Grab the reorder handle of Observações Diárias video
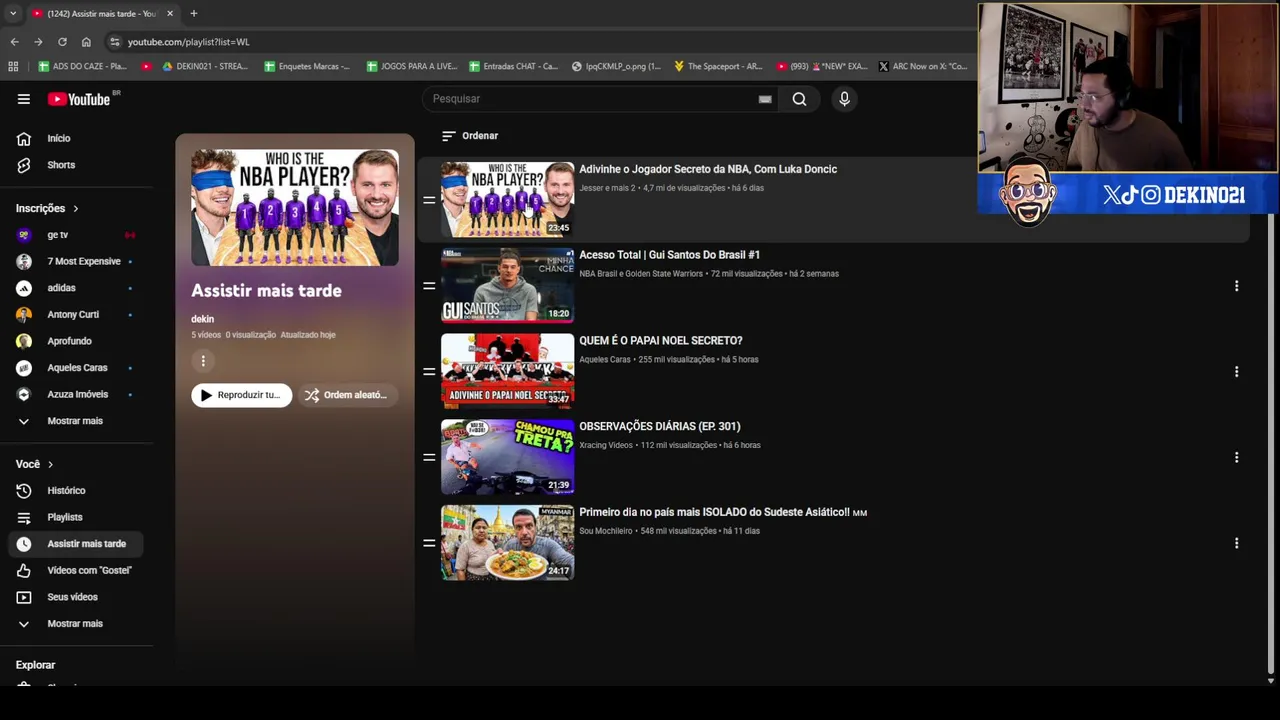 point(429,457)
